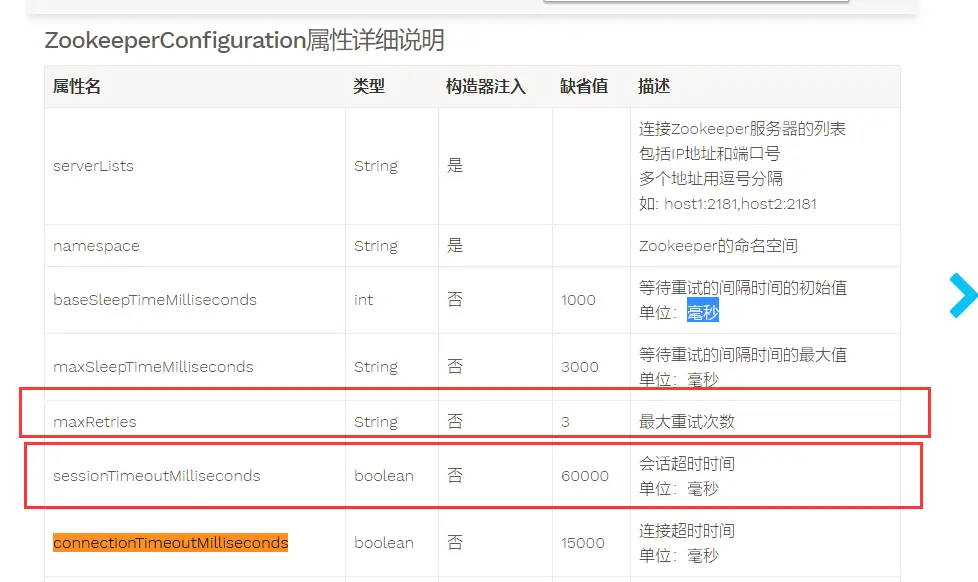The height and width of the screenshot is (582, 978).
Task: Click default value 1000
Action: point(578,300)
